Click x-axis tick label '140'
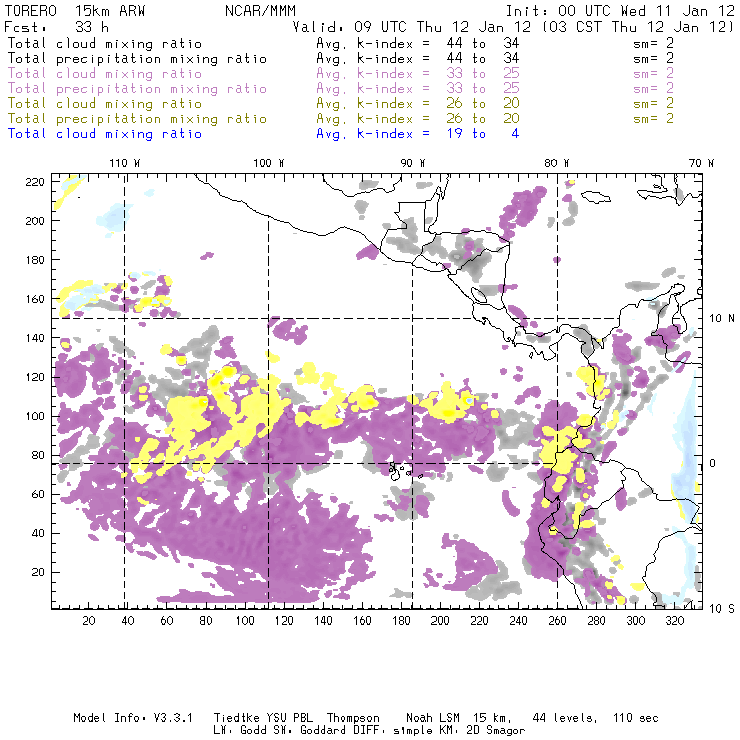Viewport: 740px width, 740px height. tap(323, 621)
